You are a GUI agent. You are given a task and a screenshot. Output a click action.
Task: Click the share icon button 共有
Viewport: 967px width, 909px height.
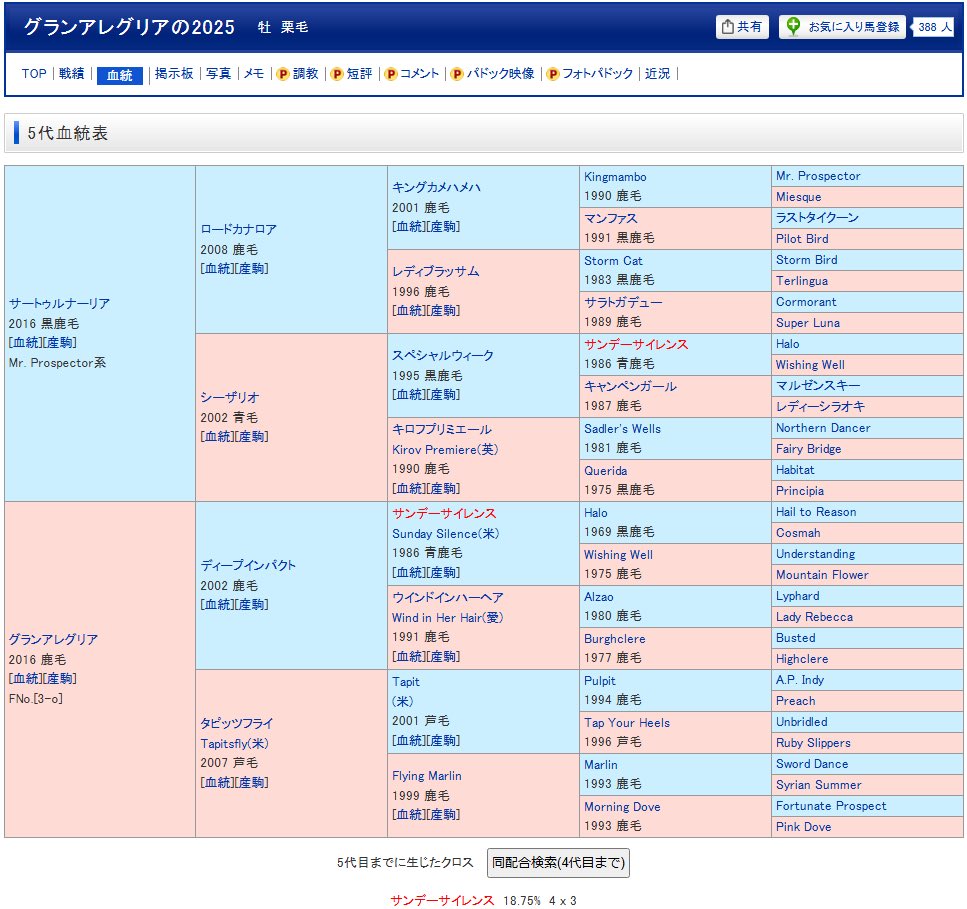742,27
